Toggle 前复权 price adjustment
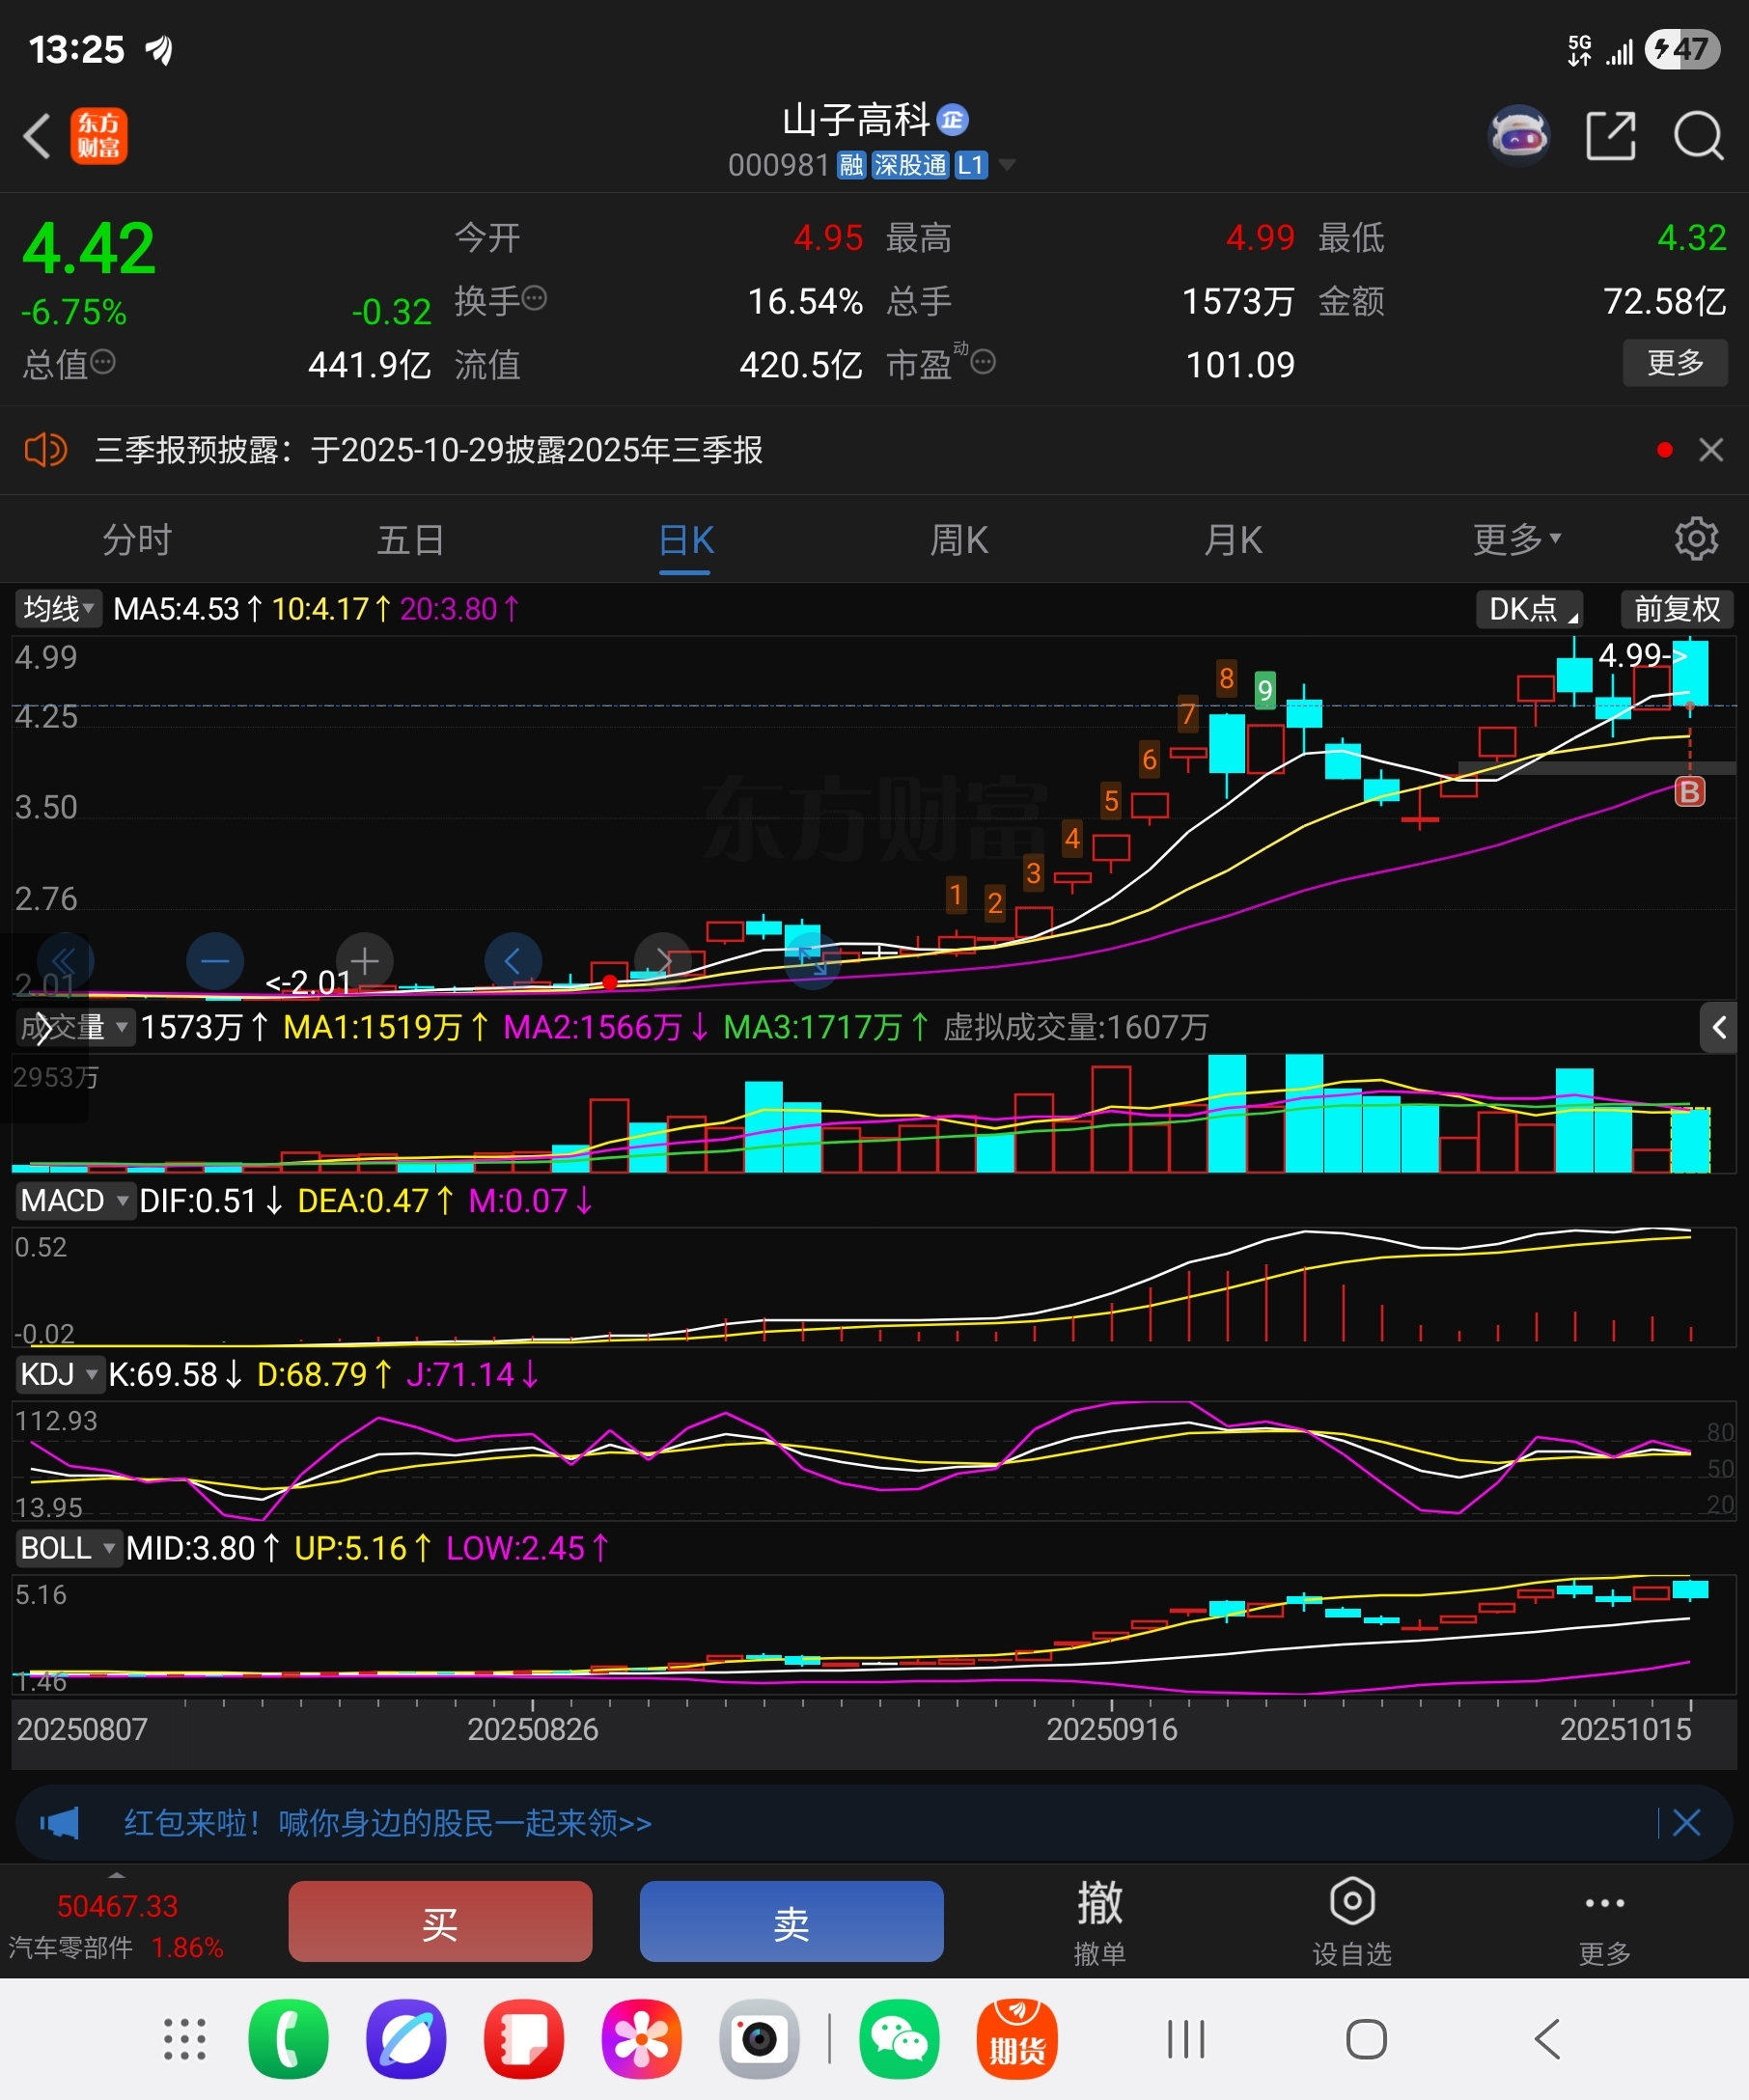Screen dimensions: 1749x2100 (x=1676, y=608)
